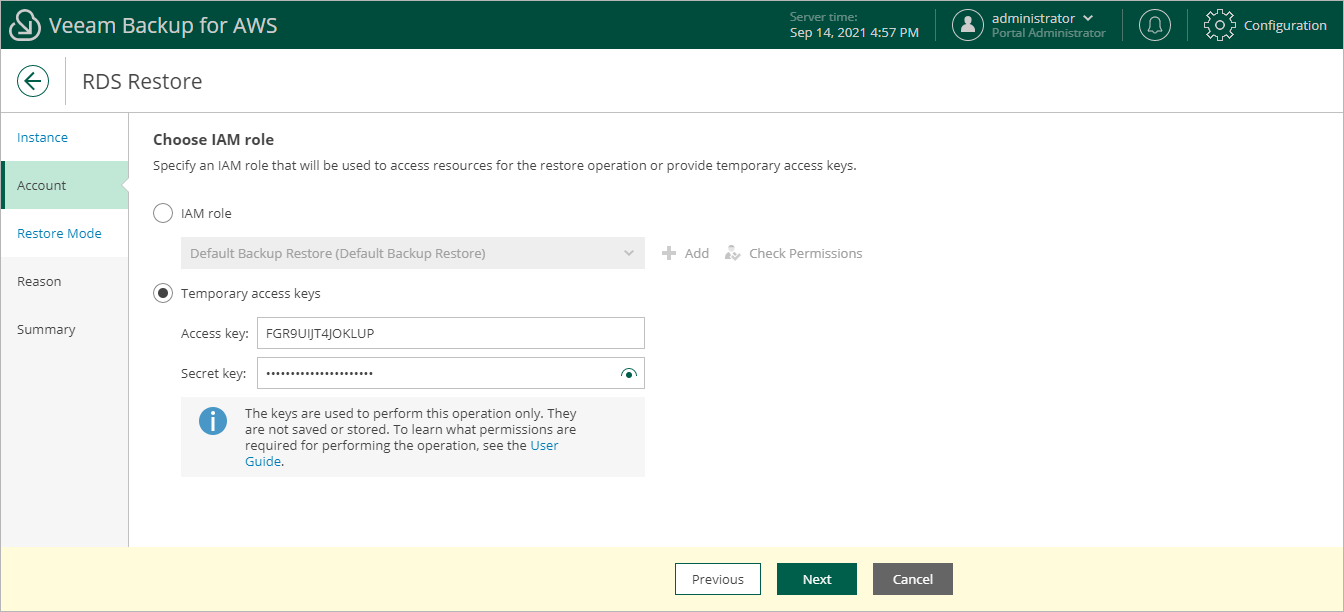Click the Configuration gear icon

click(1219, 25)
